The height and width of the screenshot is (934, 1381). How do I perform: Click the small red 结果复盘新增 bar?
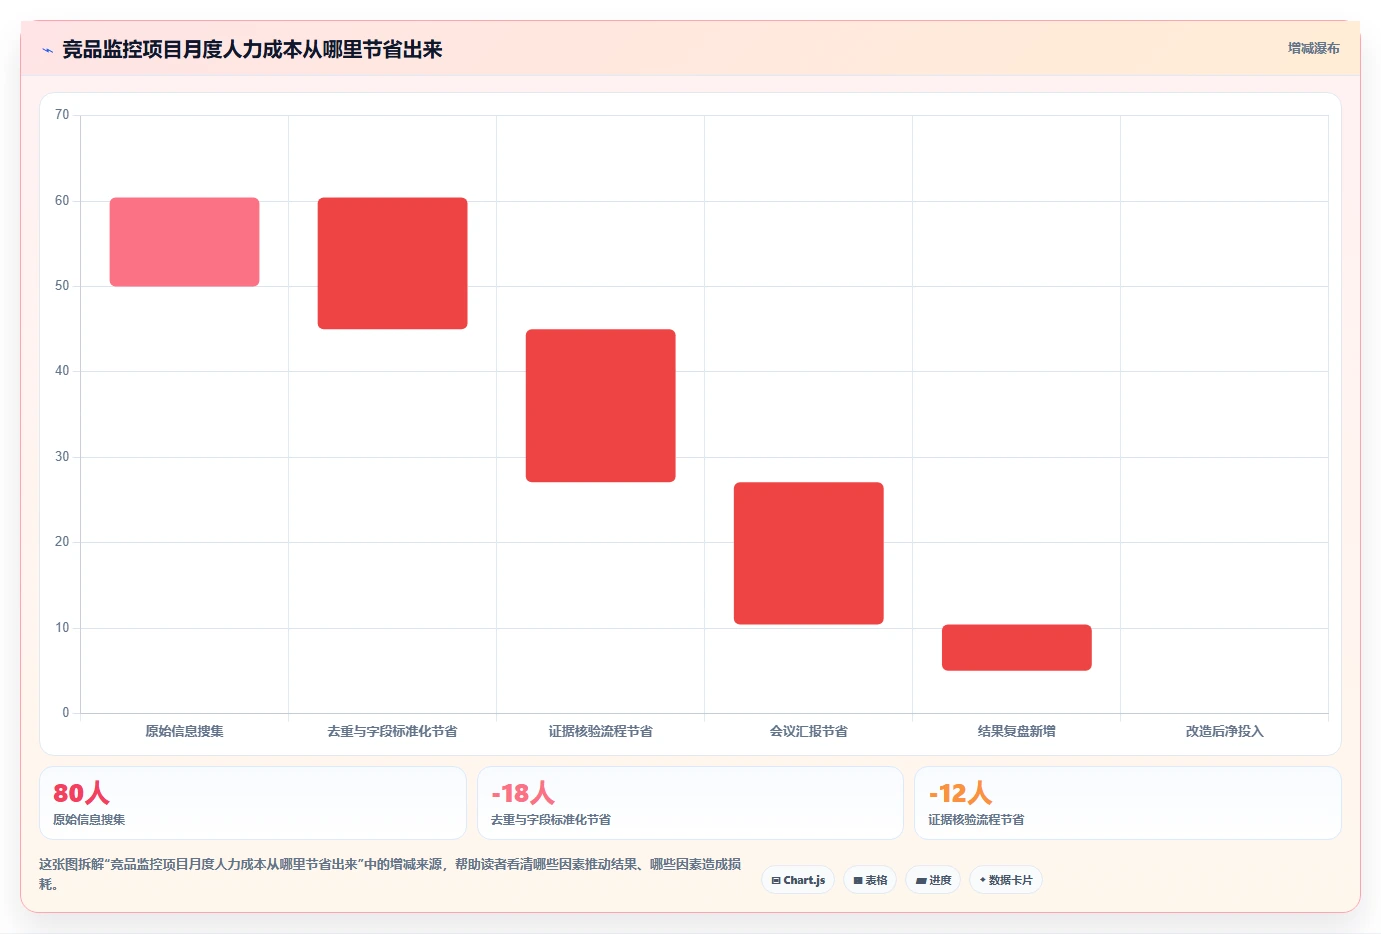pyautogui.click(x=1017, y=648)
